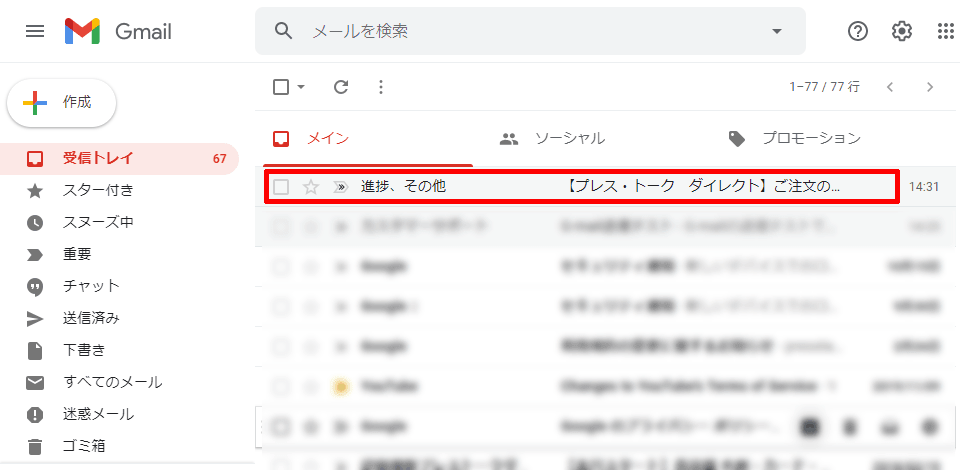Open the Settings gear icon

click(902, 31)
